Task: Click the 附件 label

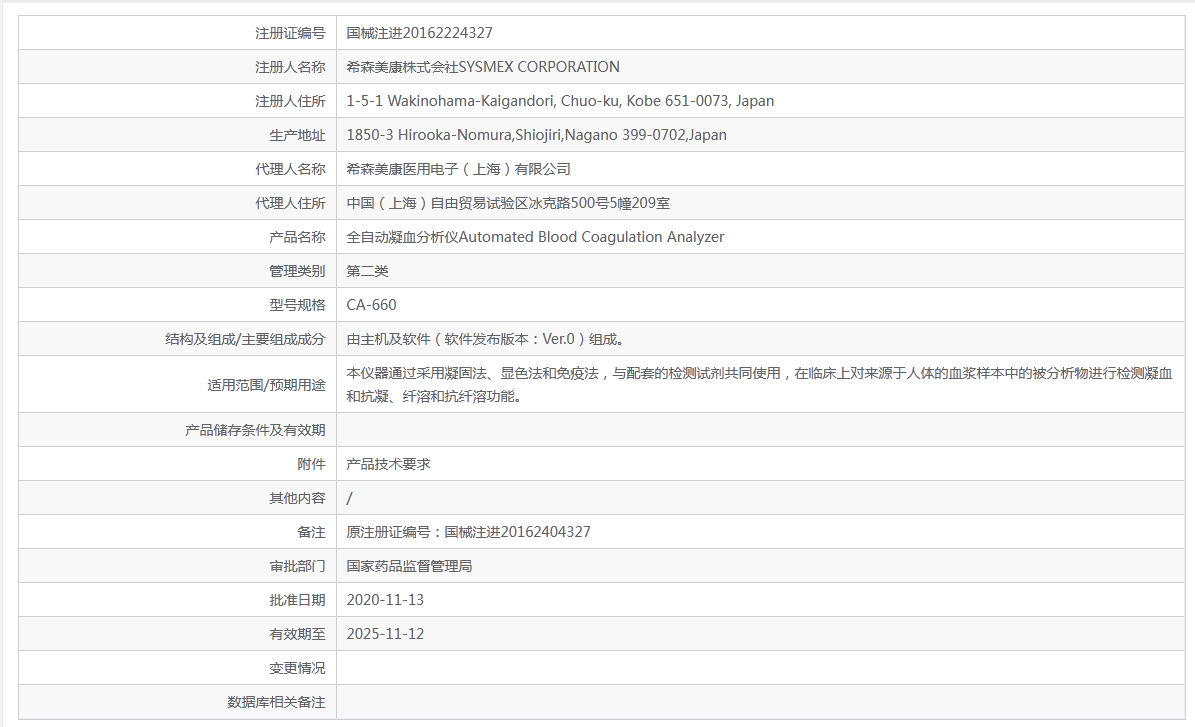Action: click(311, 464)
